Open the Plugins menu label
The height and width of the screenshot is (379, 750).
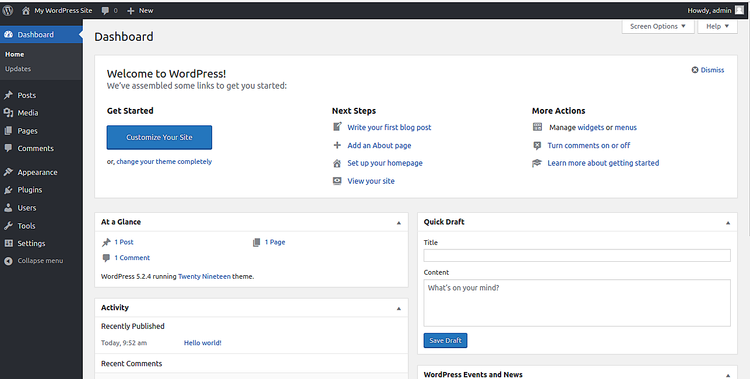tap(30, 190)
